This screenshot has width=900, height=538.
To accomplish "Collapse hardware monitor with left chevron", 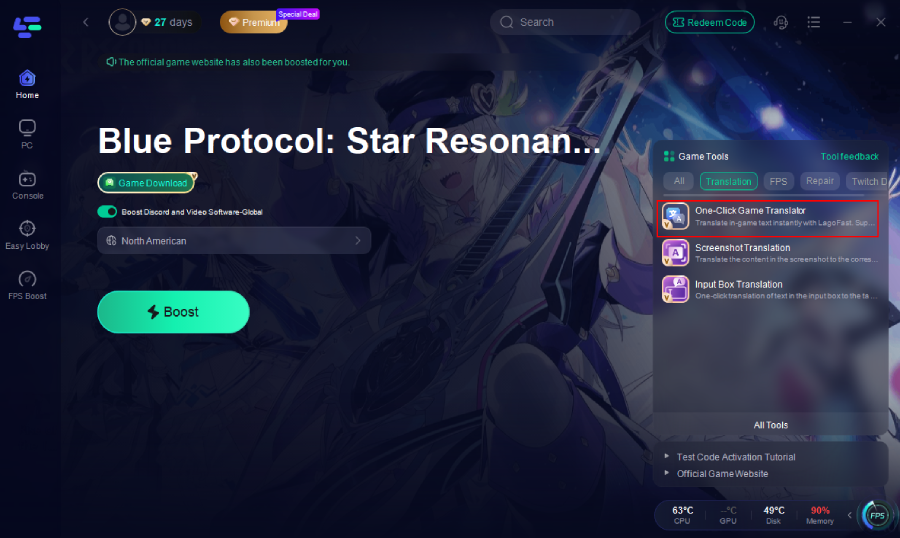I will tap(849, 515).
